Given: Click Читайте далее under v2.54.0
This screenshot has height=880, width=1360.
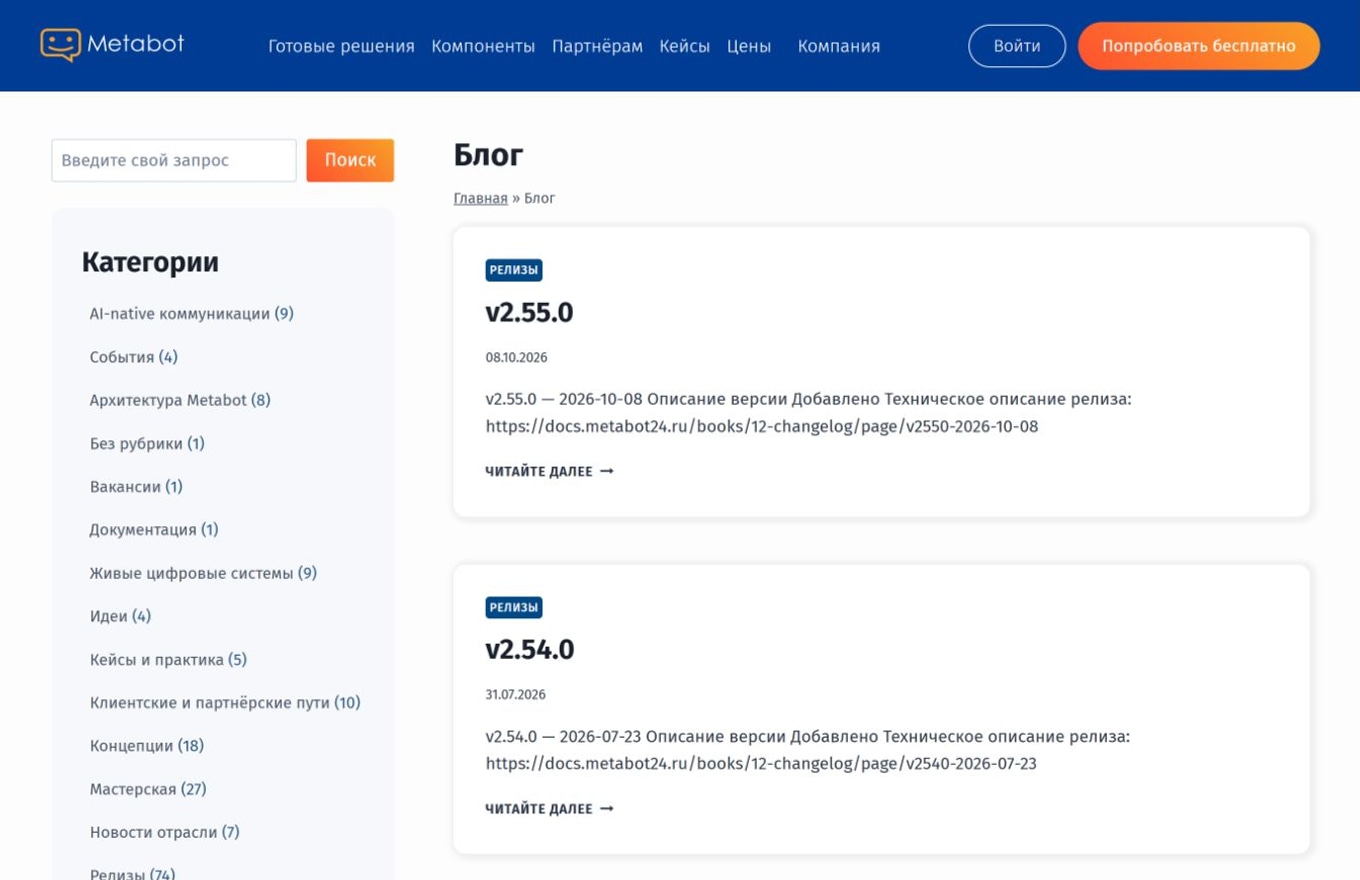Looking at the screenshot, I should (x=549, y=808).
